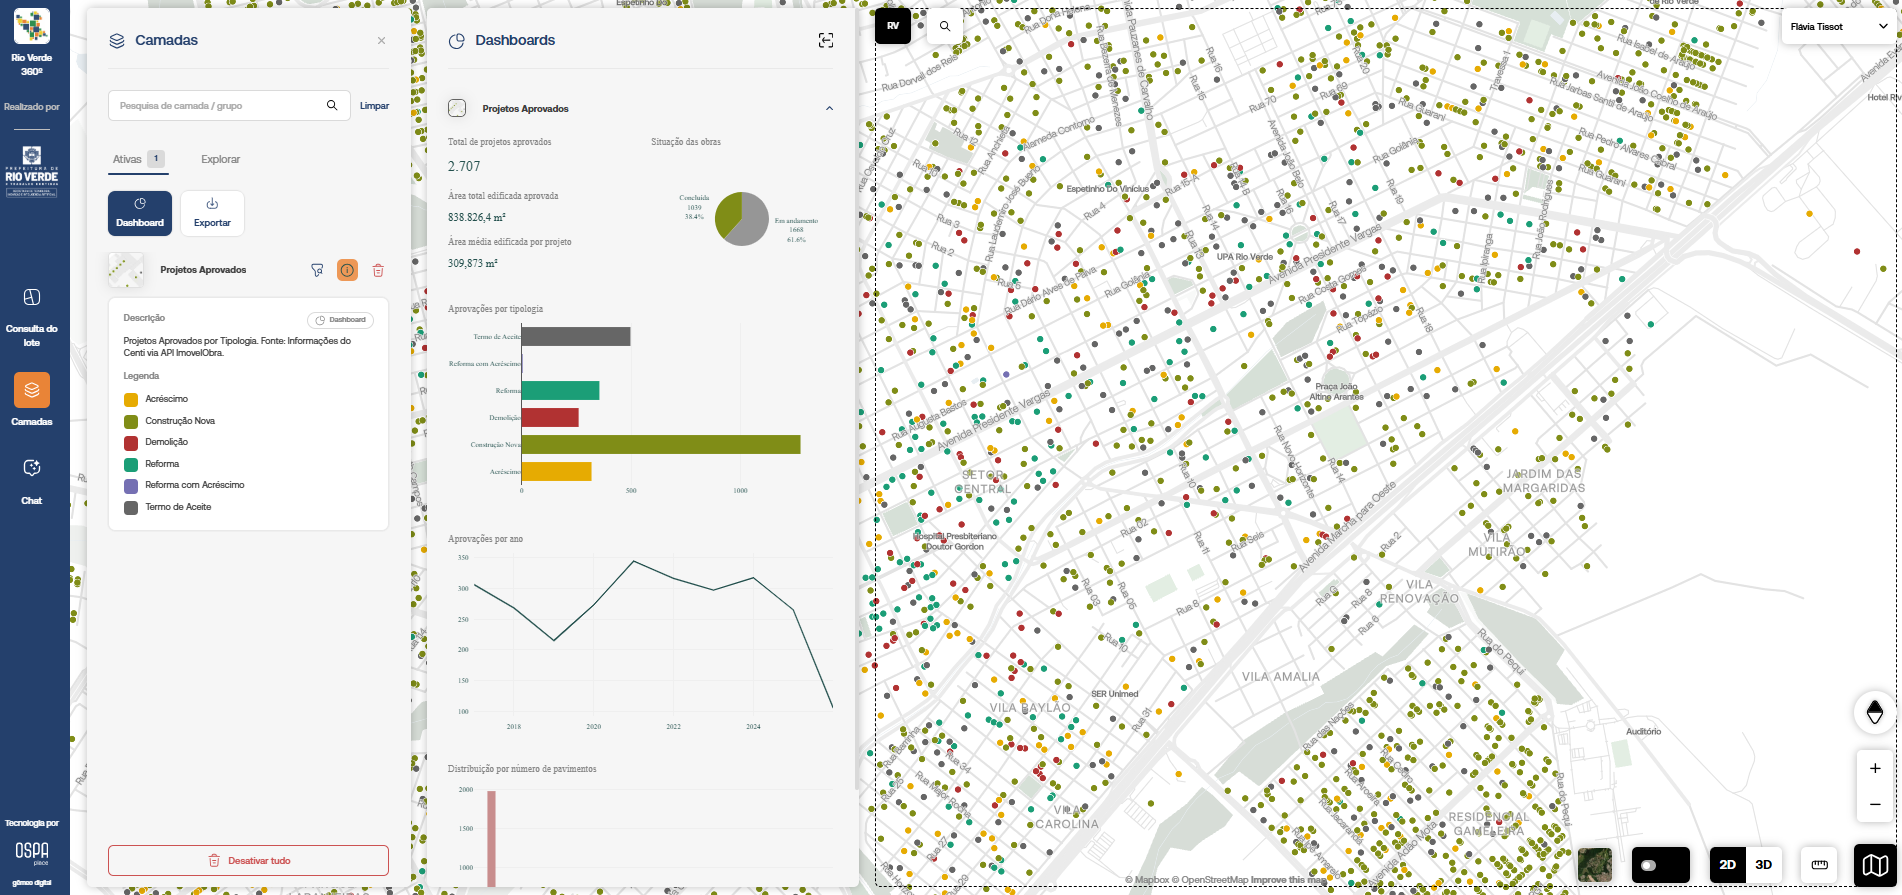Toggle the orange info icon for Projetos Aprovados
The height and width of the screenshot is (895, 1902).
pyautogui.click(x=347, y=270)
